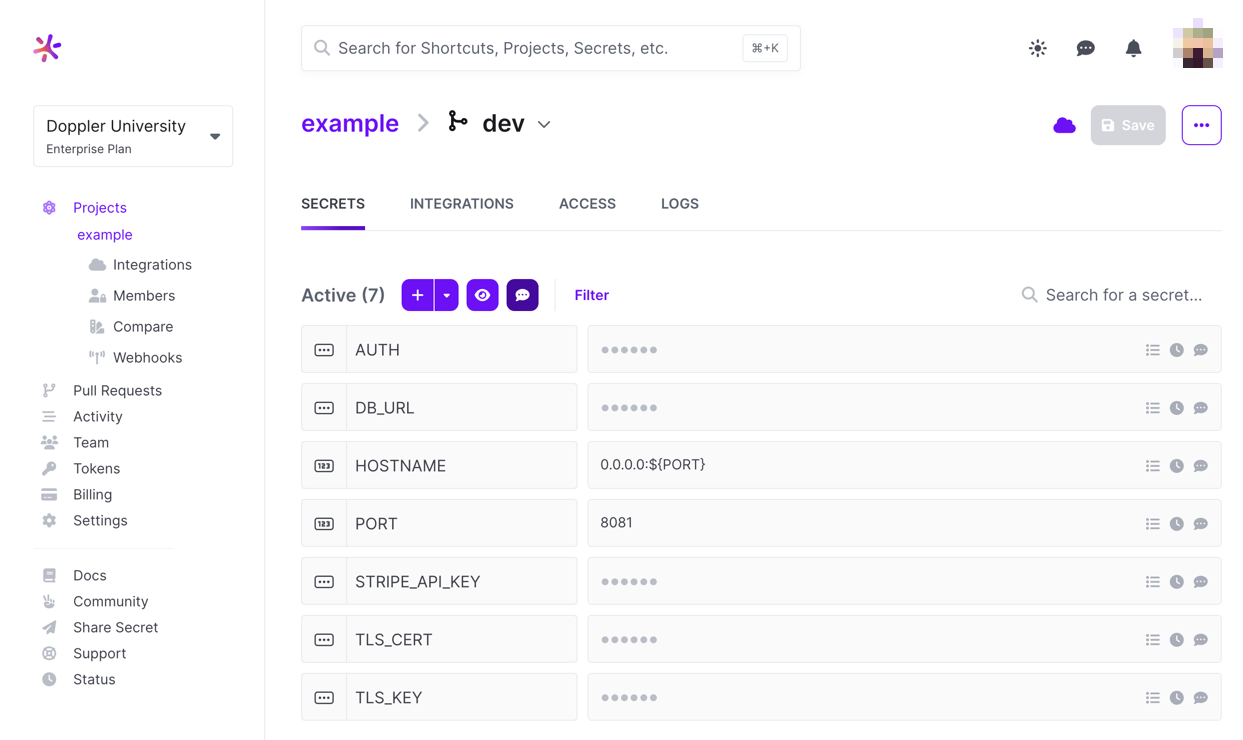This screenshot has height=740, width=1243.
Task: Reveal masked AUTH secret value
Action: click(x=629, y=350)
